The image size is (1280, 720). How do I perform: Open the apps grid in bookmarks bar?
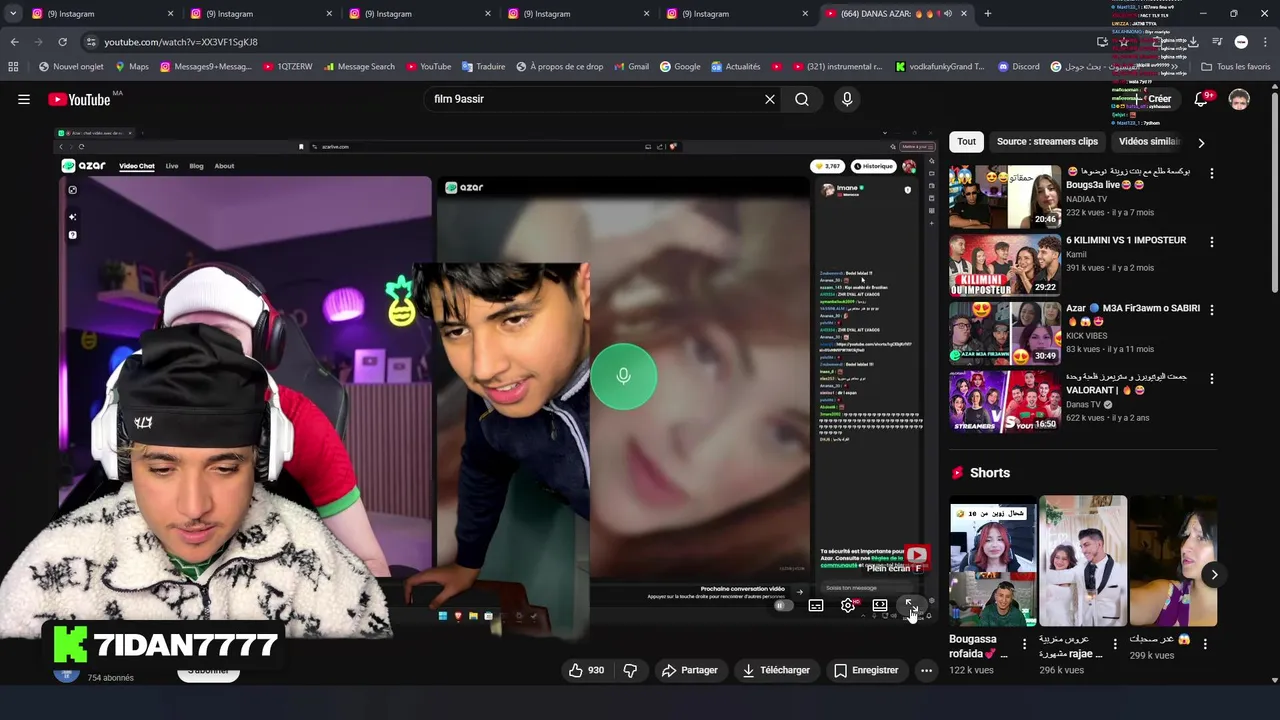pyautogui.click(x=13, y=67)
